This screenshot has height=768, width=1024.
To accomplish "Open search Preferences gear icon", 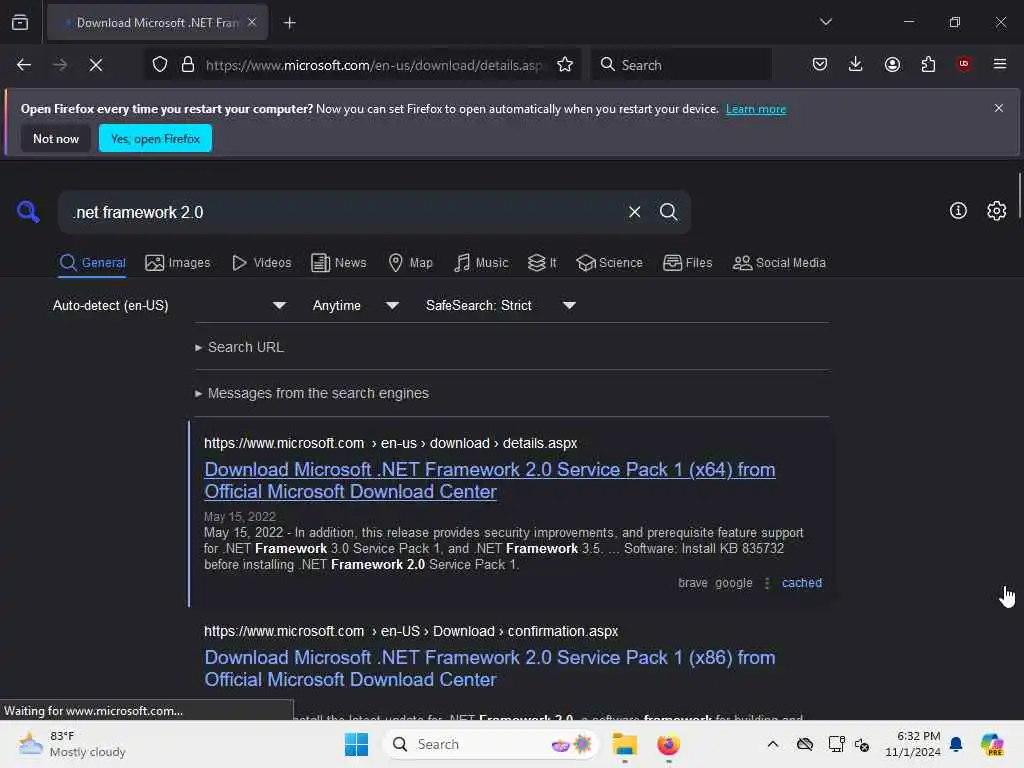I will tap(996, 210).
